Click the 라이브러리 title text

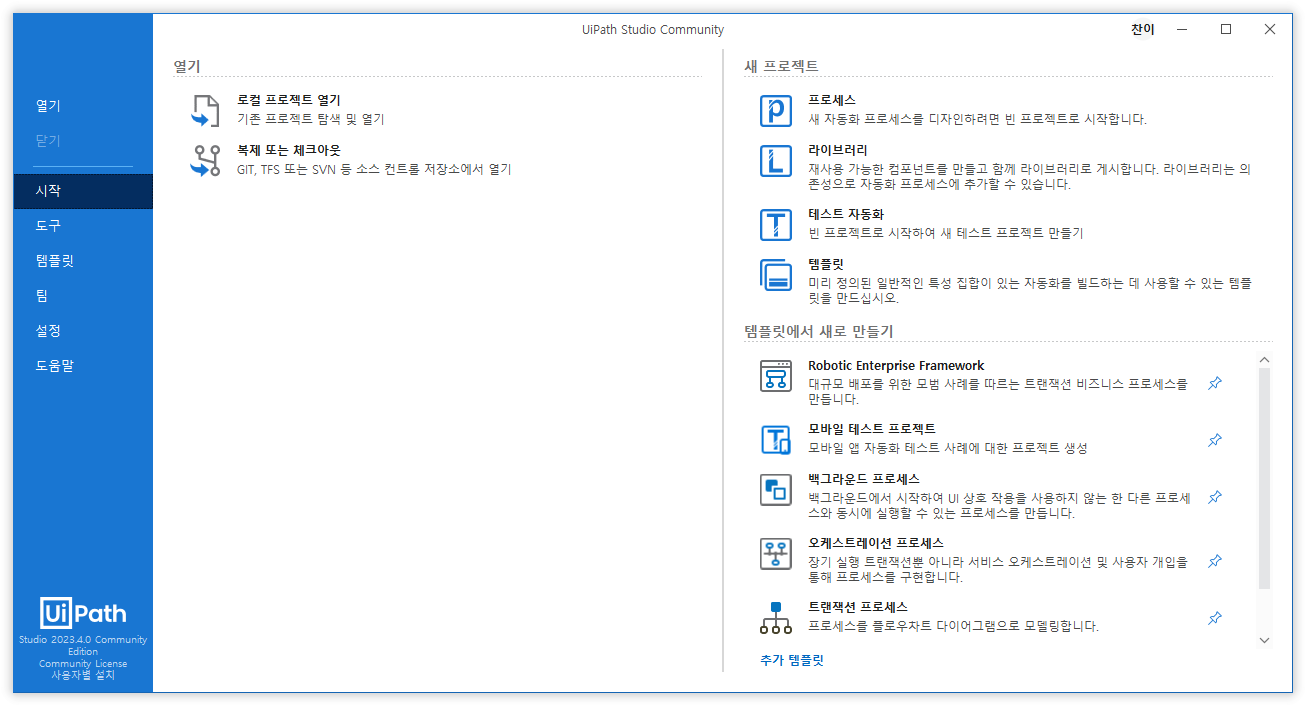(838, 150)
